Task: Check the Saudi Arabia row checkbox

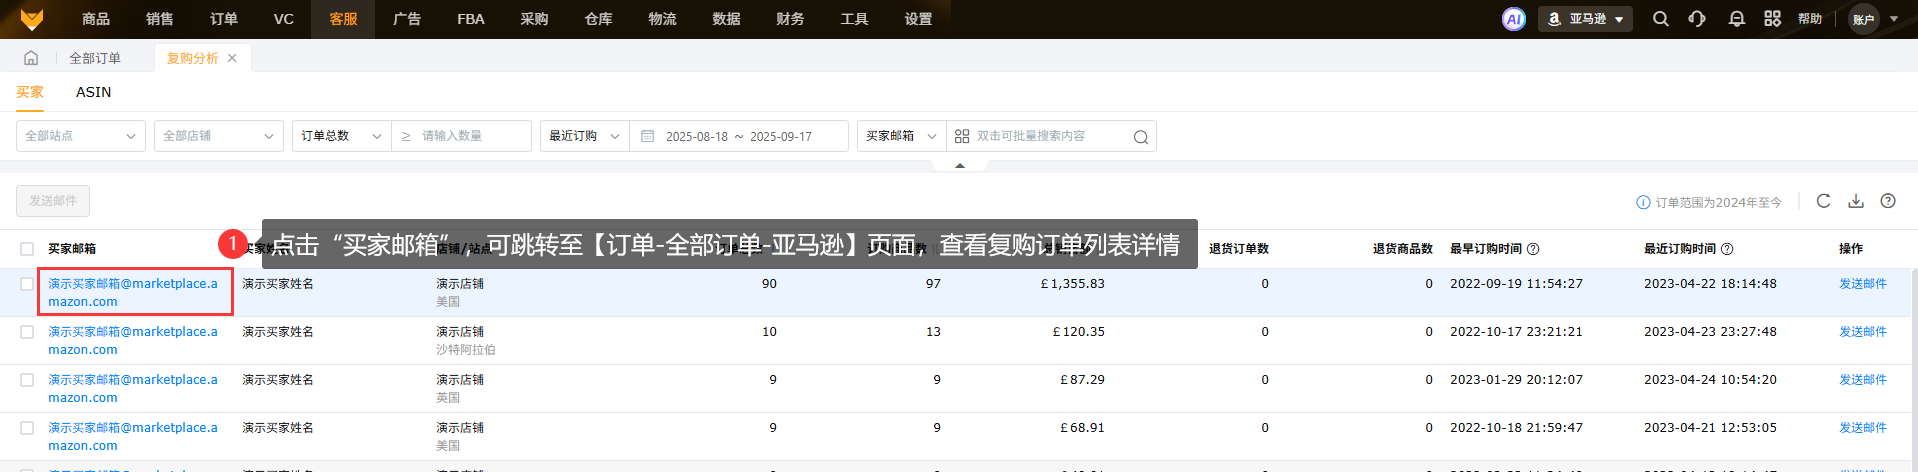Action: (27, 332)
